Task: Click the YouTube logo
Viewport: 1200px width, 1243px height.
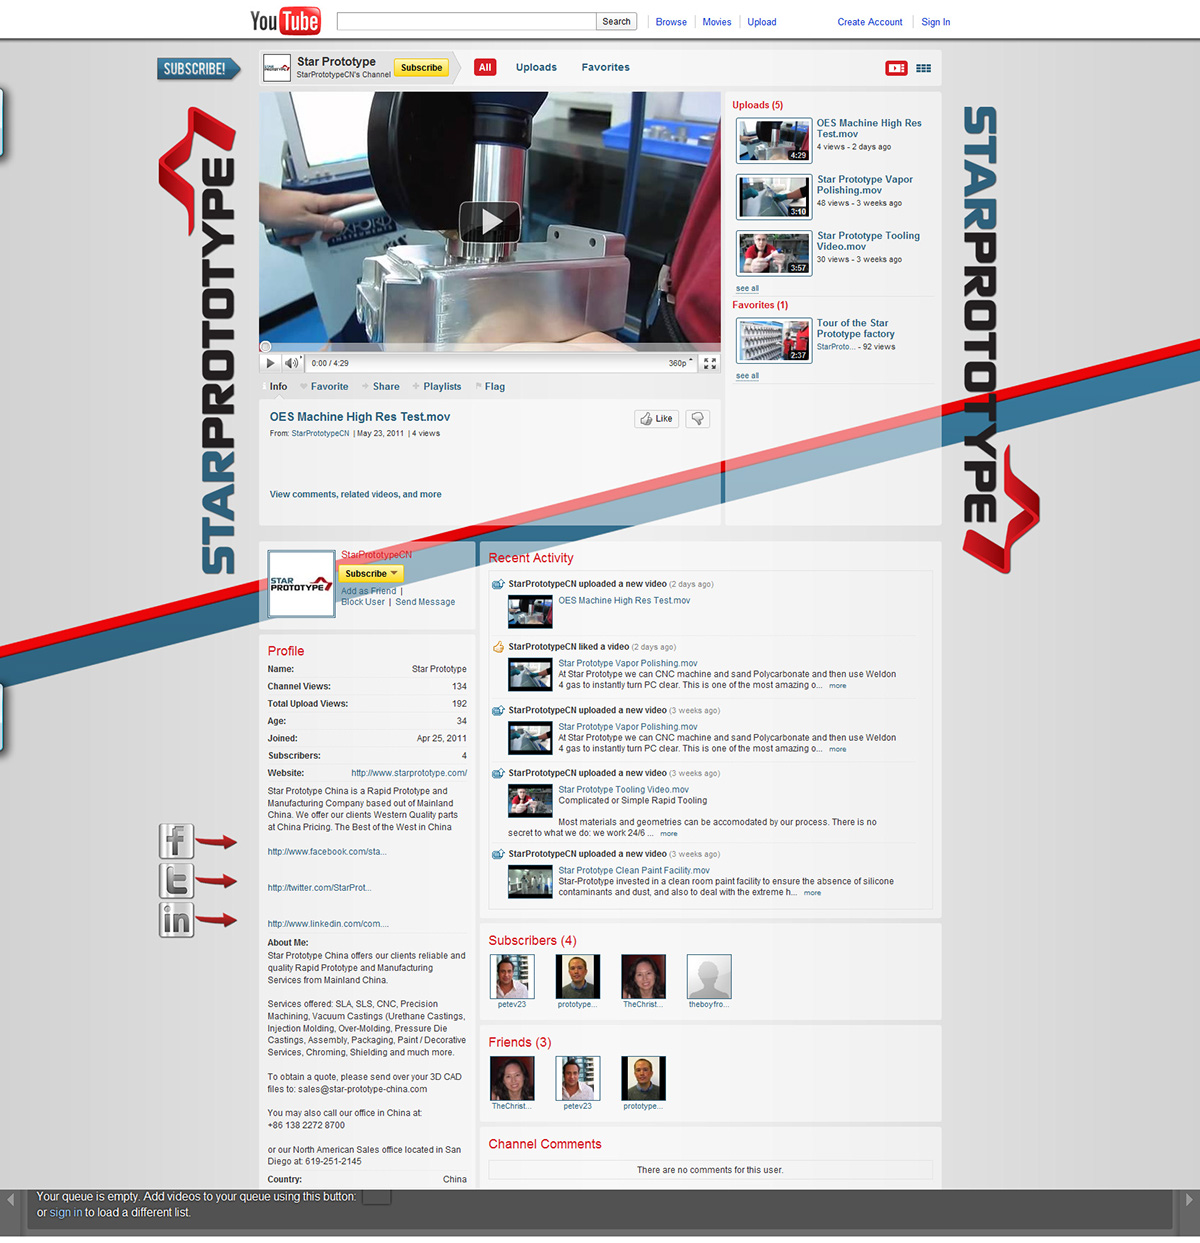Action: tap(285, 21)
